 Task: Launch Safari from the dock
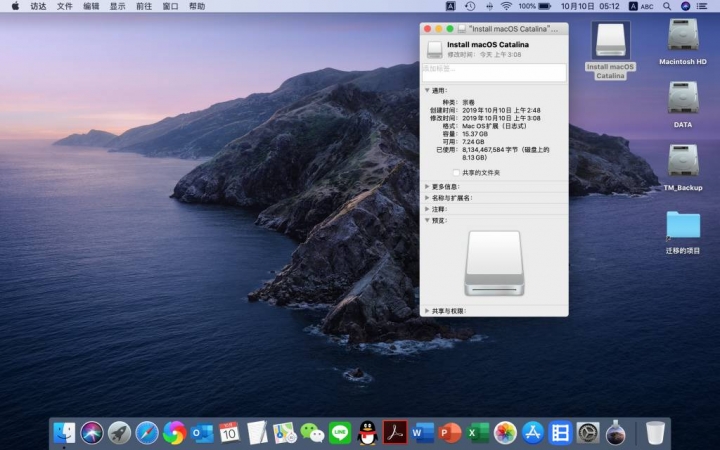coord(147,433)
